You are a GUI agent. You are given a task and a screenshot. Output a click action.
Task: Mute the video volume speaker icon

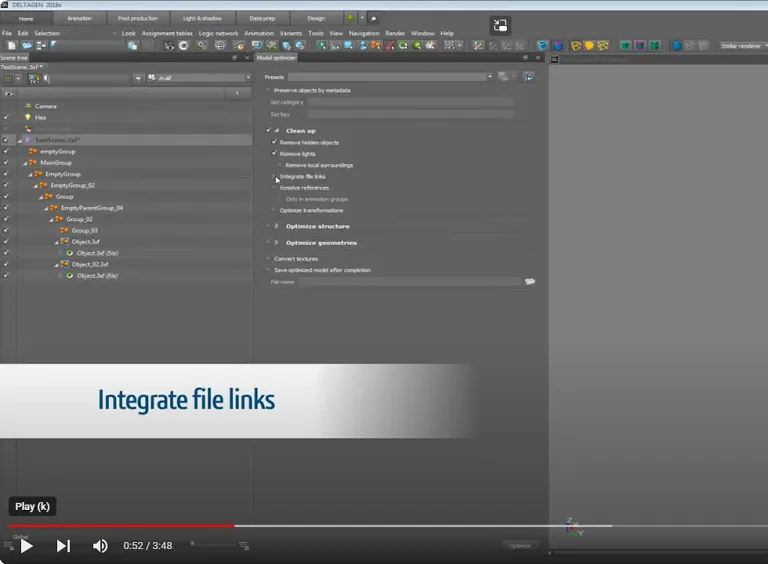[x=100, y=545]
